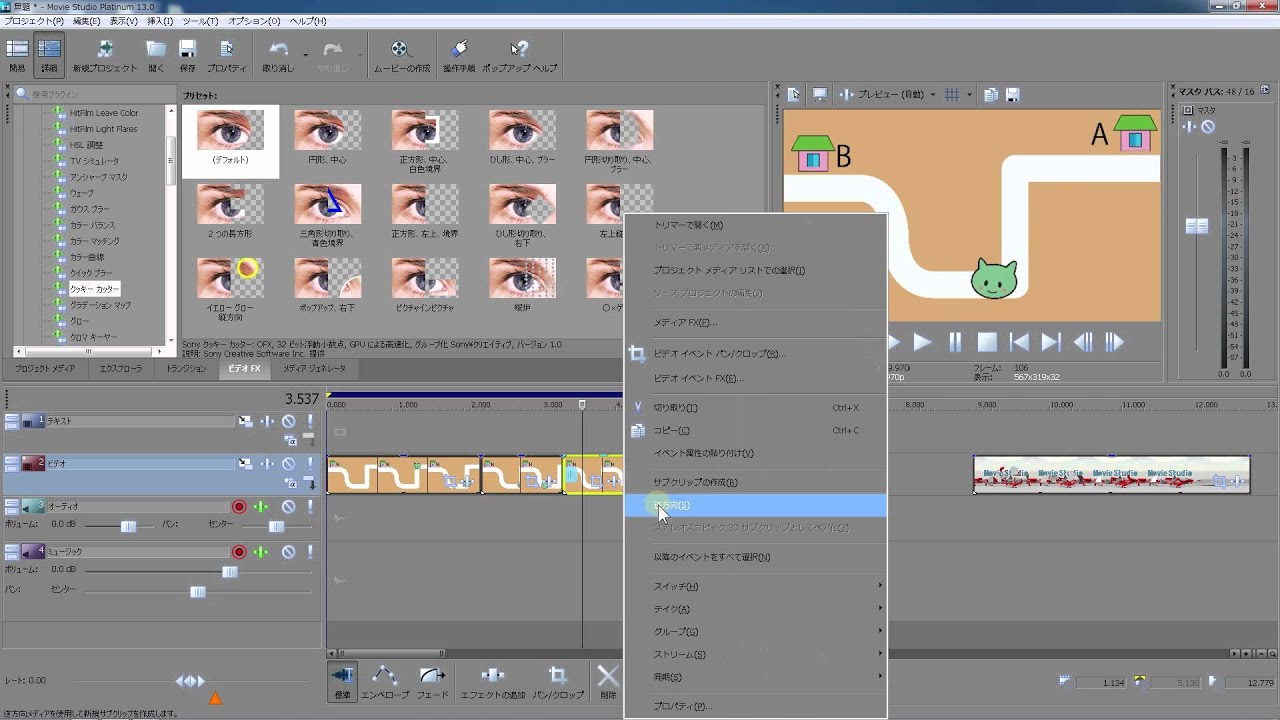Choose 逆方向(S) in context menu
1280x720 pixels.
coord(755,506)
